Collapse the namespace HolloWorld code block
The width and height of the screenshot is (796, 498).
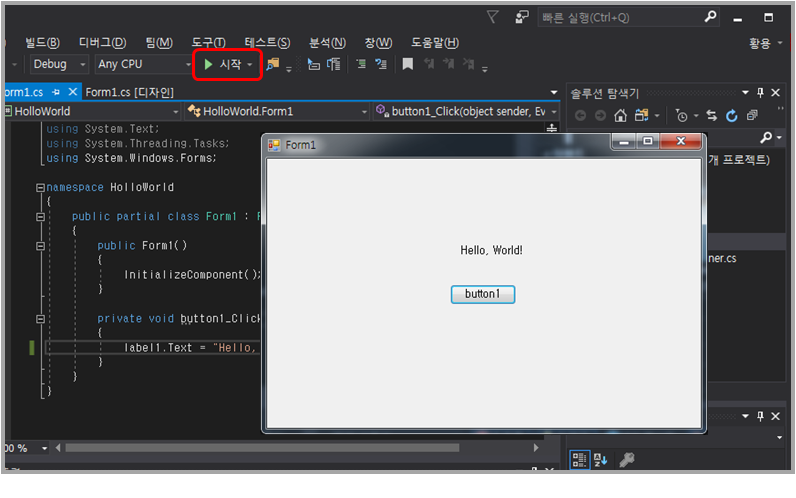coord(39,187)
